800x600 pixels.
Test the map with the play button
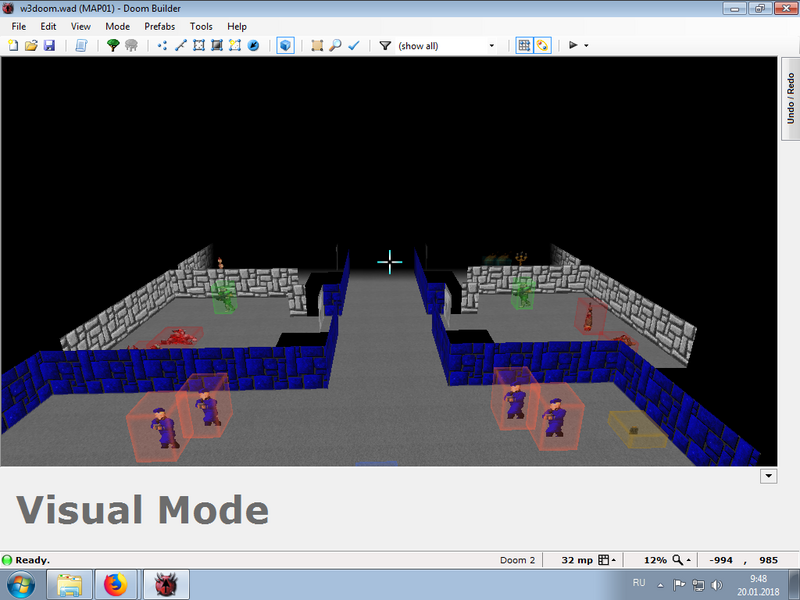(x=573, y=45)
